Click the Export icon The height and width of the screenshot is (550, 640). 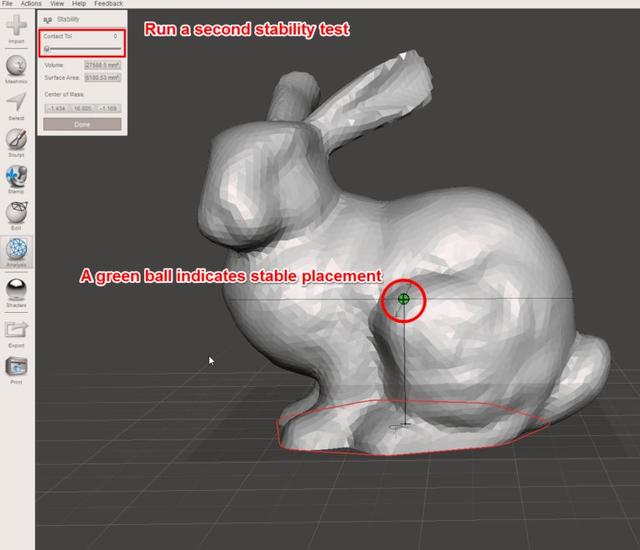pyautogui.click(x=16, y=328)
